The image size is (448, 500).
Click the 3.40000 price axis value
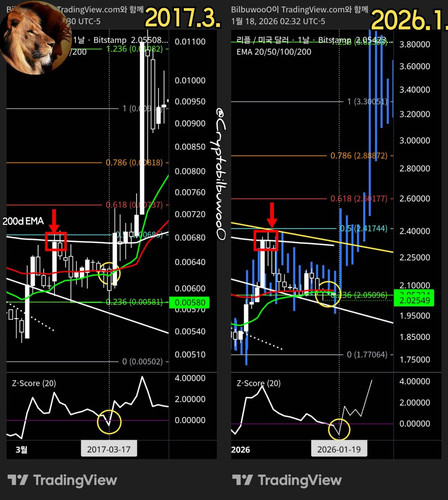point(415,90)
